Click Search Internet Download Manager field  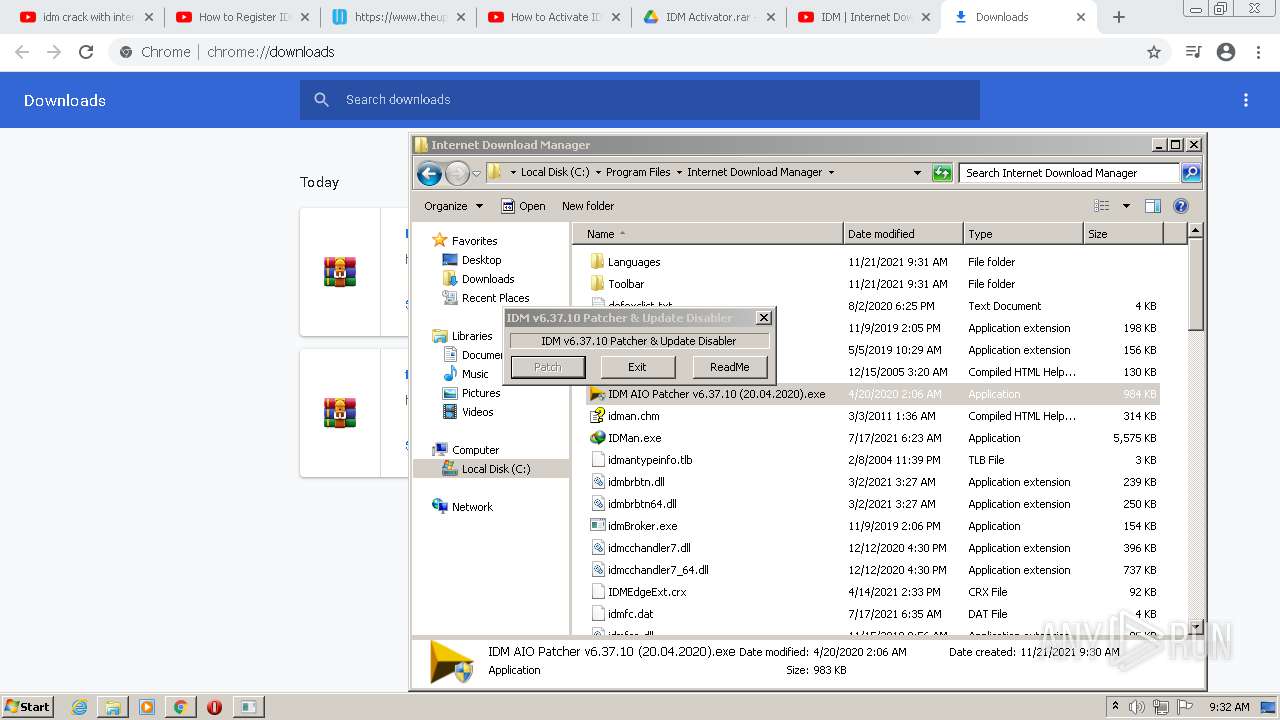point(1069,173)
